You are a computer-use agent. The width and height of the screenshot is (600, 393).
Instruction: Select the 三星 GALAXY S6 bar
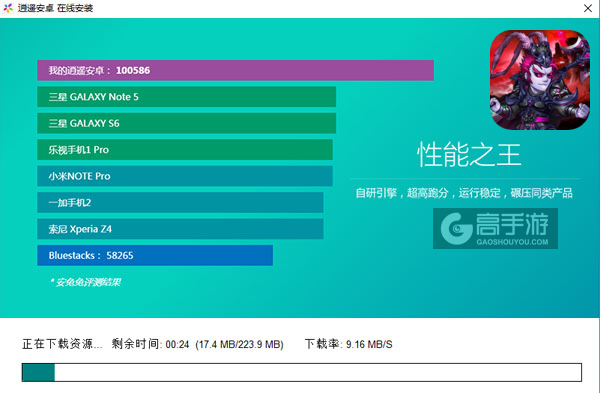coord(186,123)
